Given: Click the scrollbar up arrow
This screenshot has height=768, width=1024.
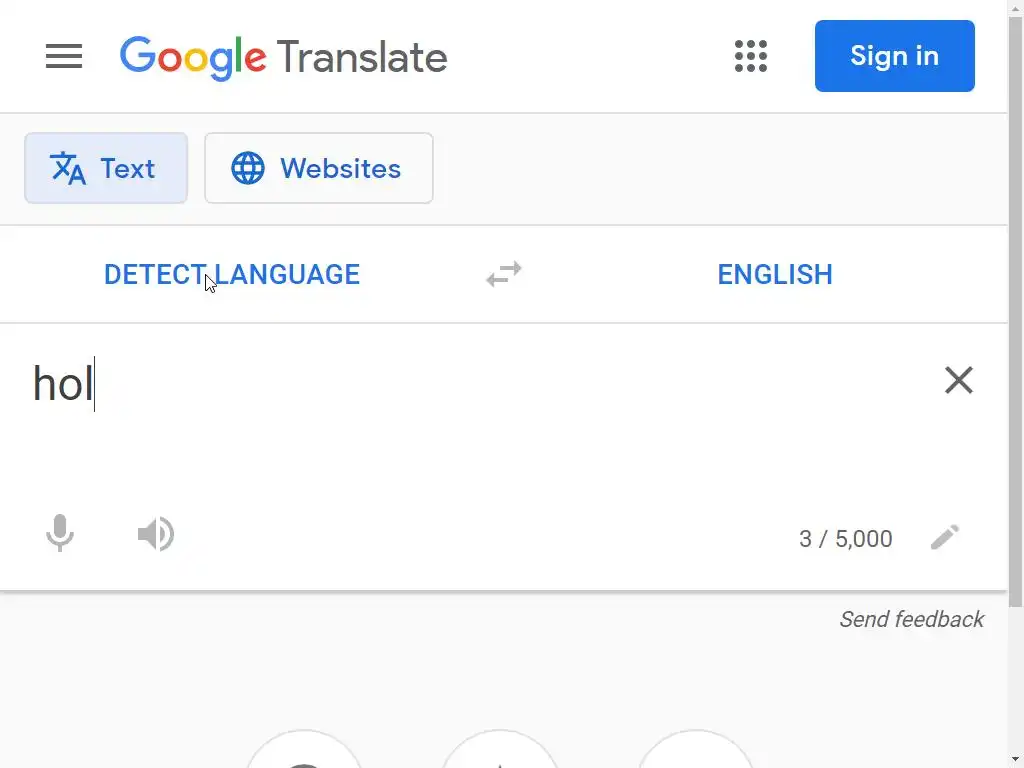Looking at the screenshot, I should click(x=1015, y=8).
